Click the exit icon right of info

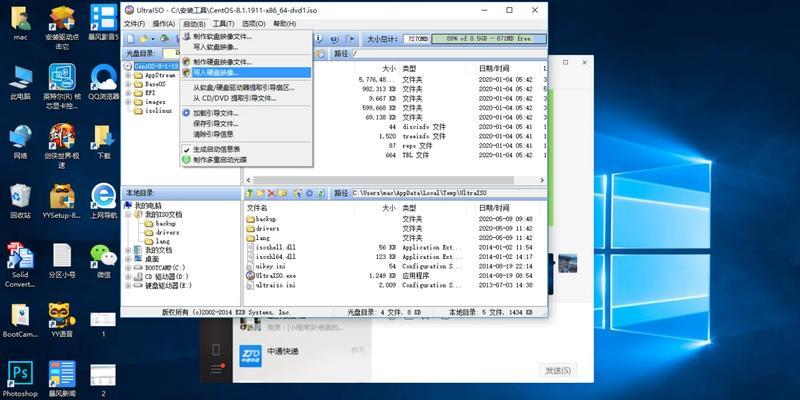(x=349, y=39)
